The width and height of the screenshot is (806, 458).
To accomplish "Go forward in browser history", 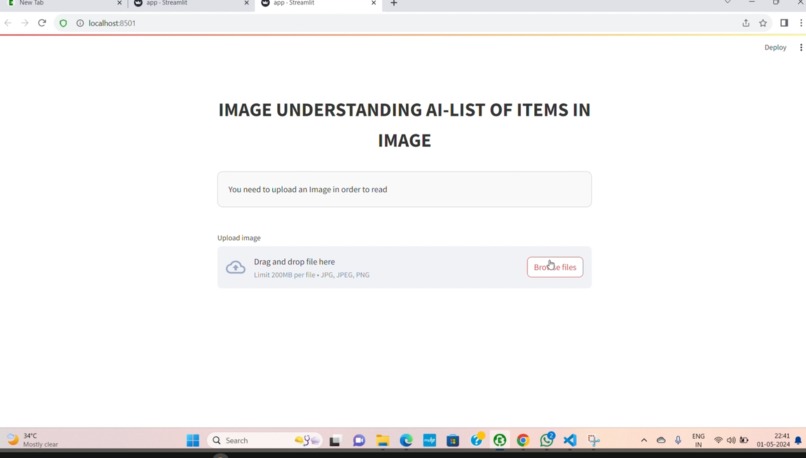I will (x=25, y=23).
